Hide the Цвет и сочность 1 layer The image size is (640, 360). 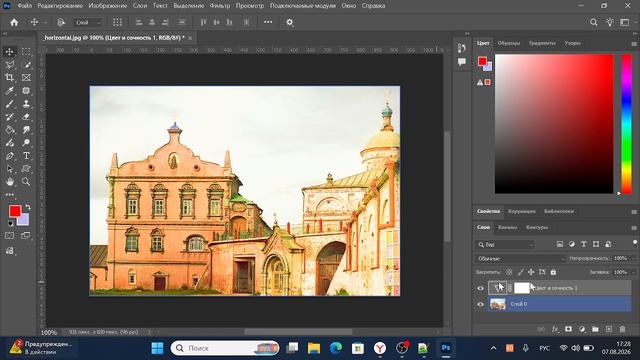pyautogui.click(x=480, y=288)
